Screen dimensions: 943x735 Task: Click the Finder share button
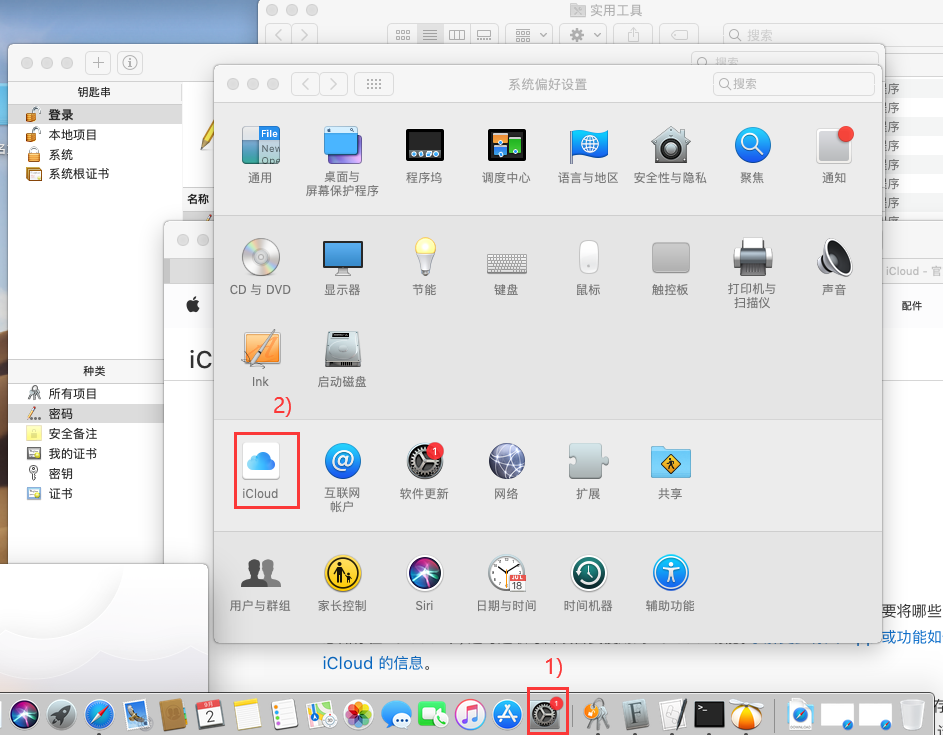pyautogui.click(x=633, y=35)
